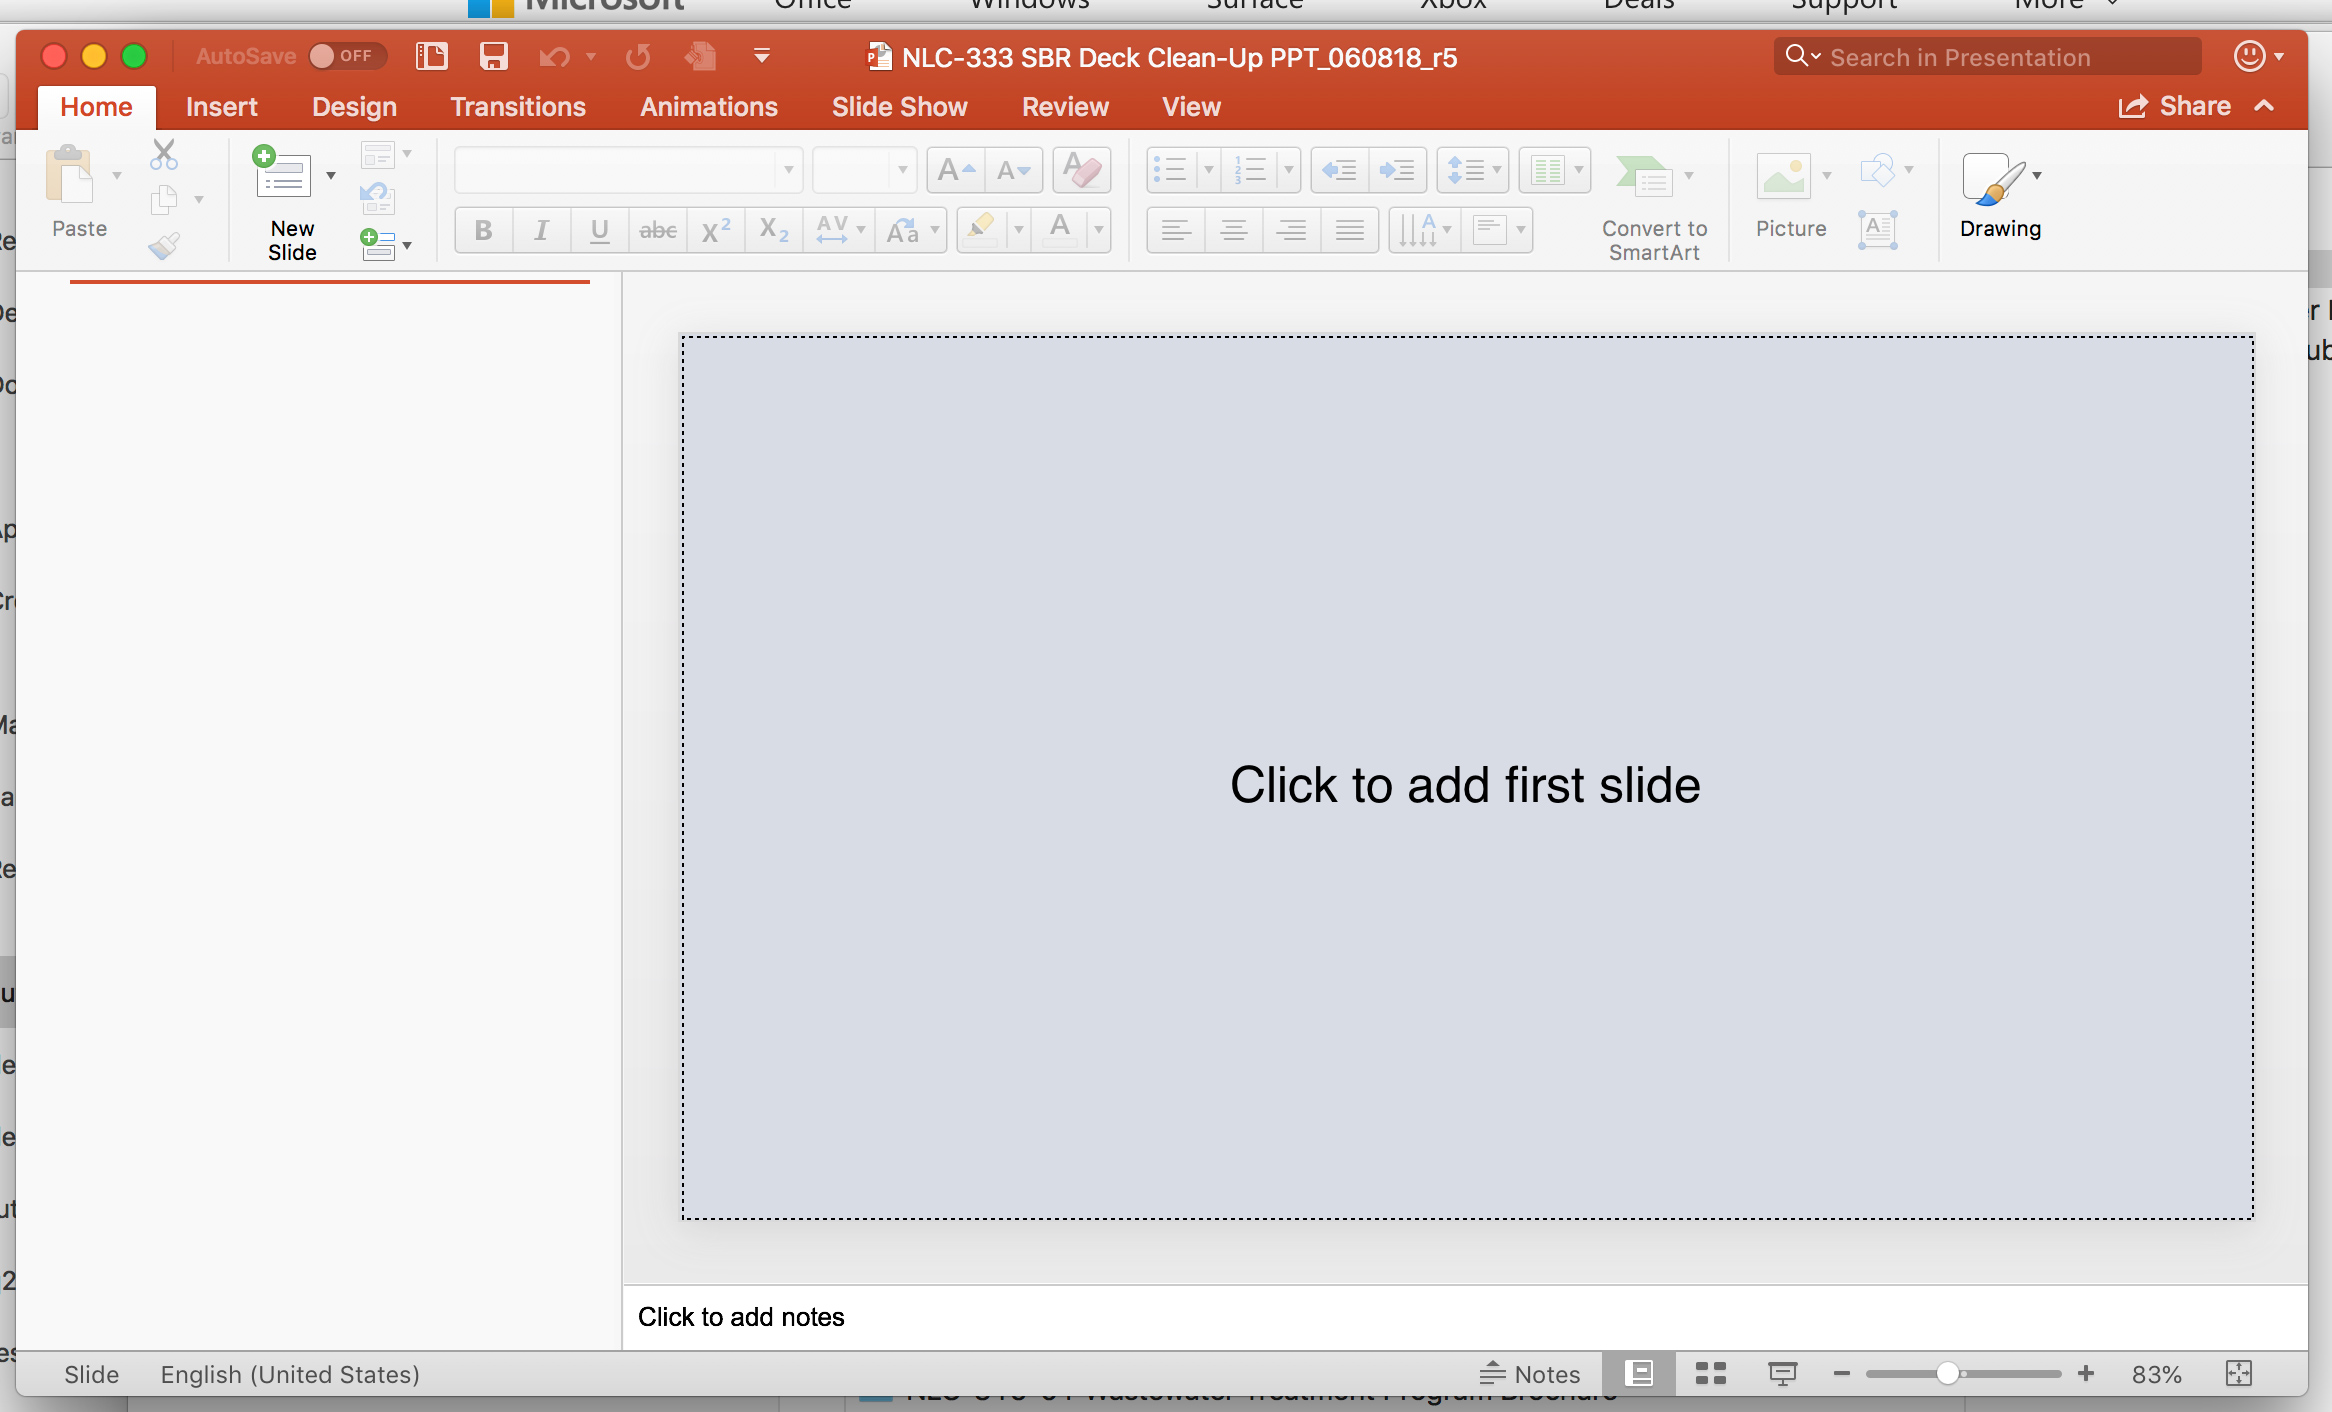This screenshot has width=2332, height=1412.
Task: Click the Share button
Action: (x=2175, y=107)
